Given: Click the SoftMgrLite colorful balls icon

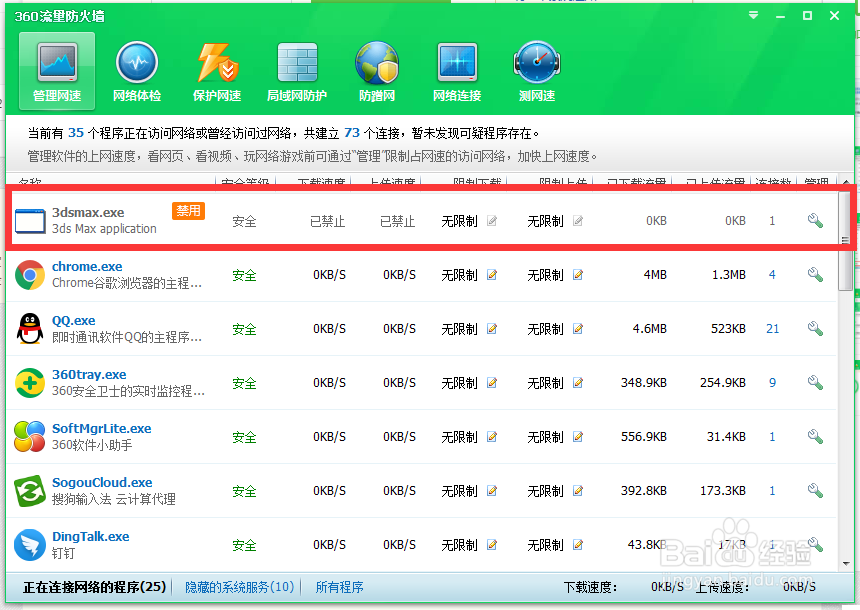Looking at the screenshot, I should [30, 437].
